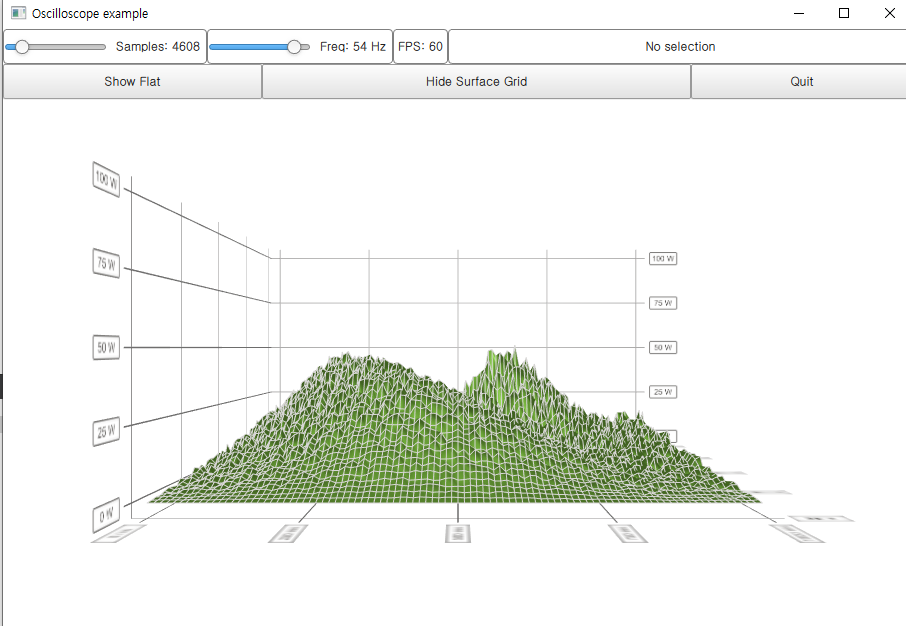Maximize the Oscilloscope example window

(844, 14)
